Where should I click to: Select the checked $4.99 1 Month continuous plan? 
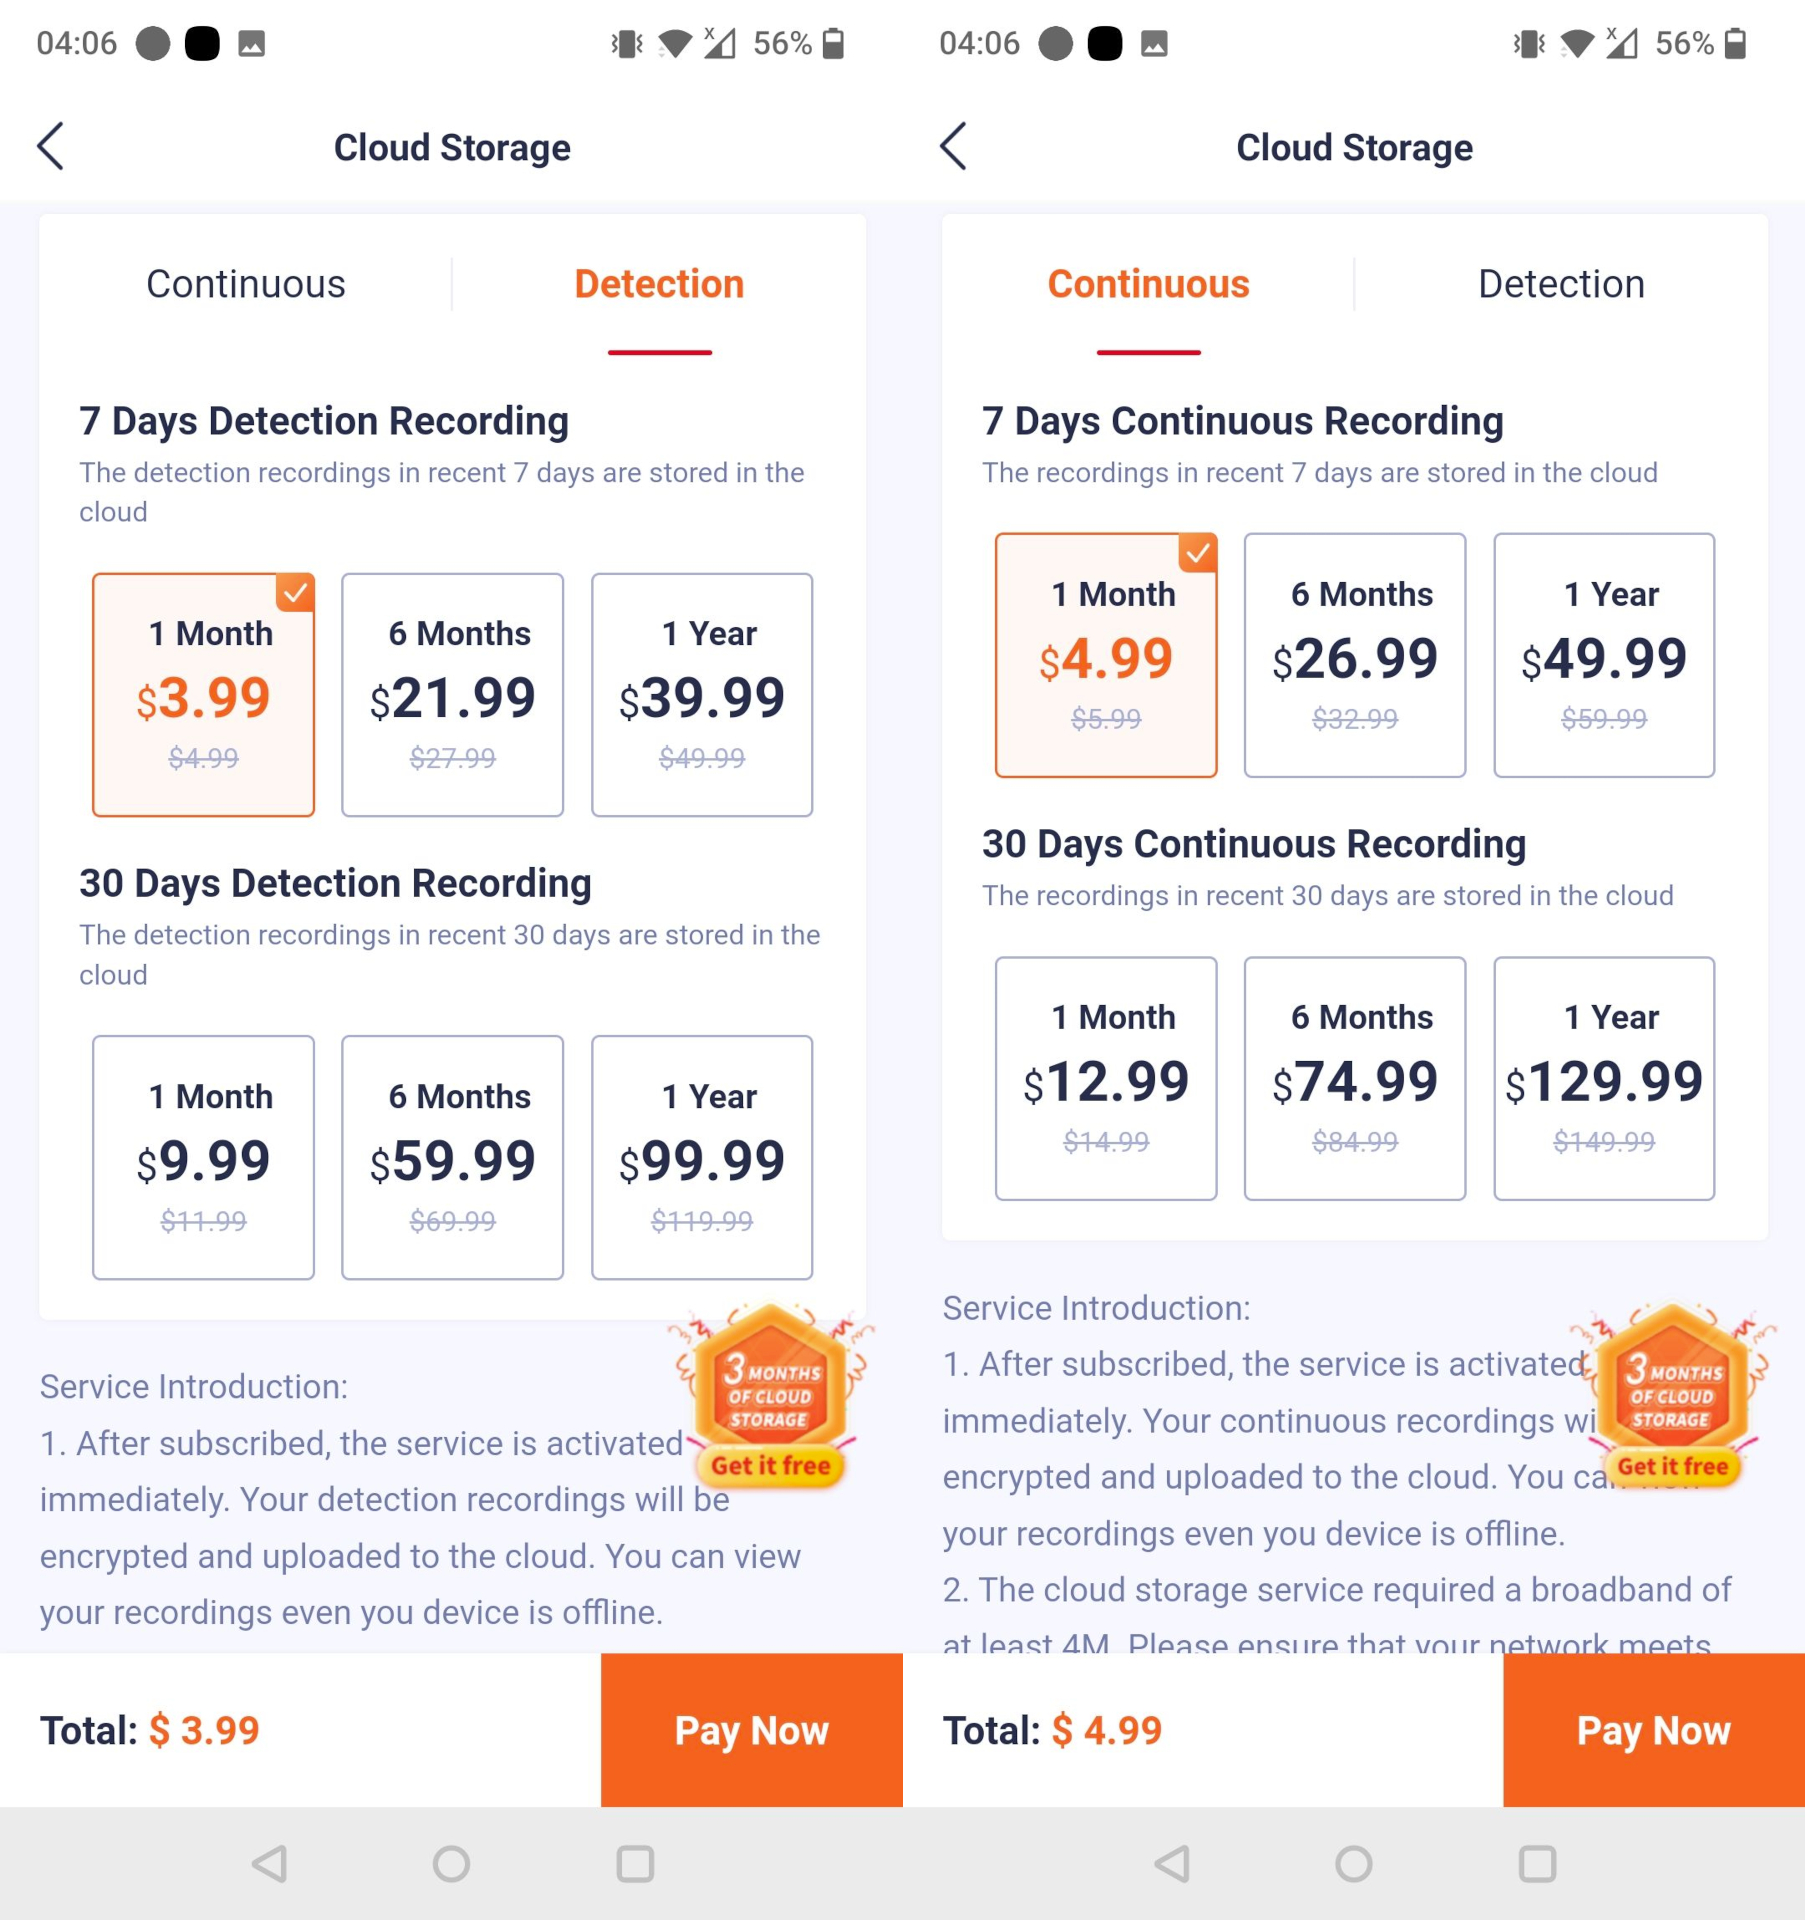1105,655
